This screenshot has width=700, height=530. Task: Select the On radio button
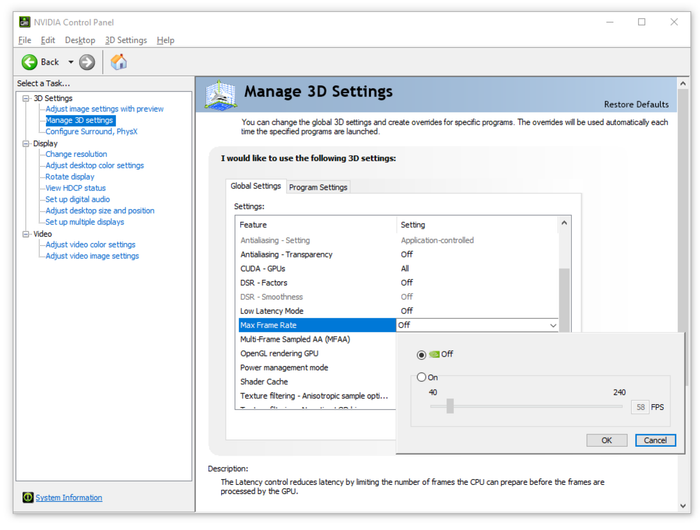[x=421, y=377]
